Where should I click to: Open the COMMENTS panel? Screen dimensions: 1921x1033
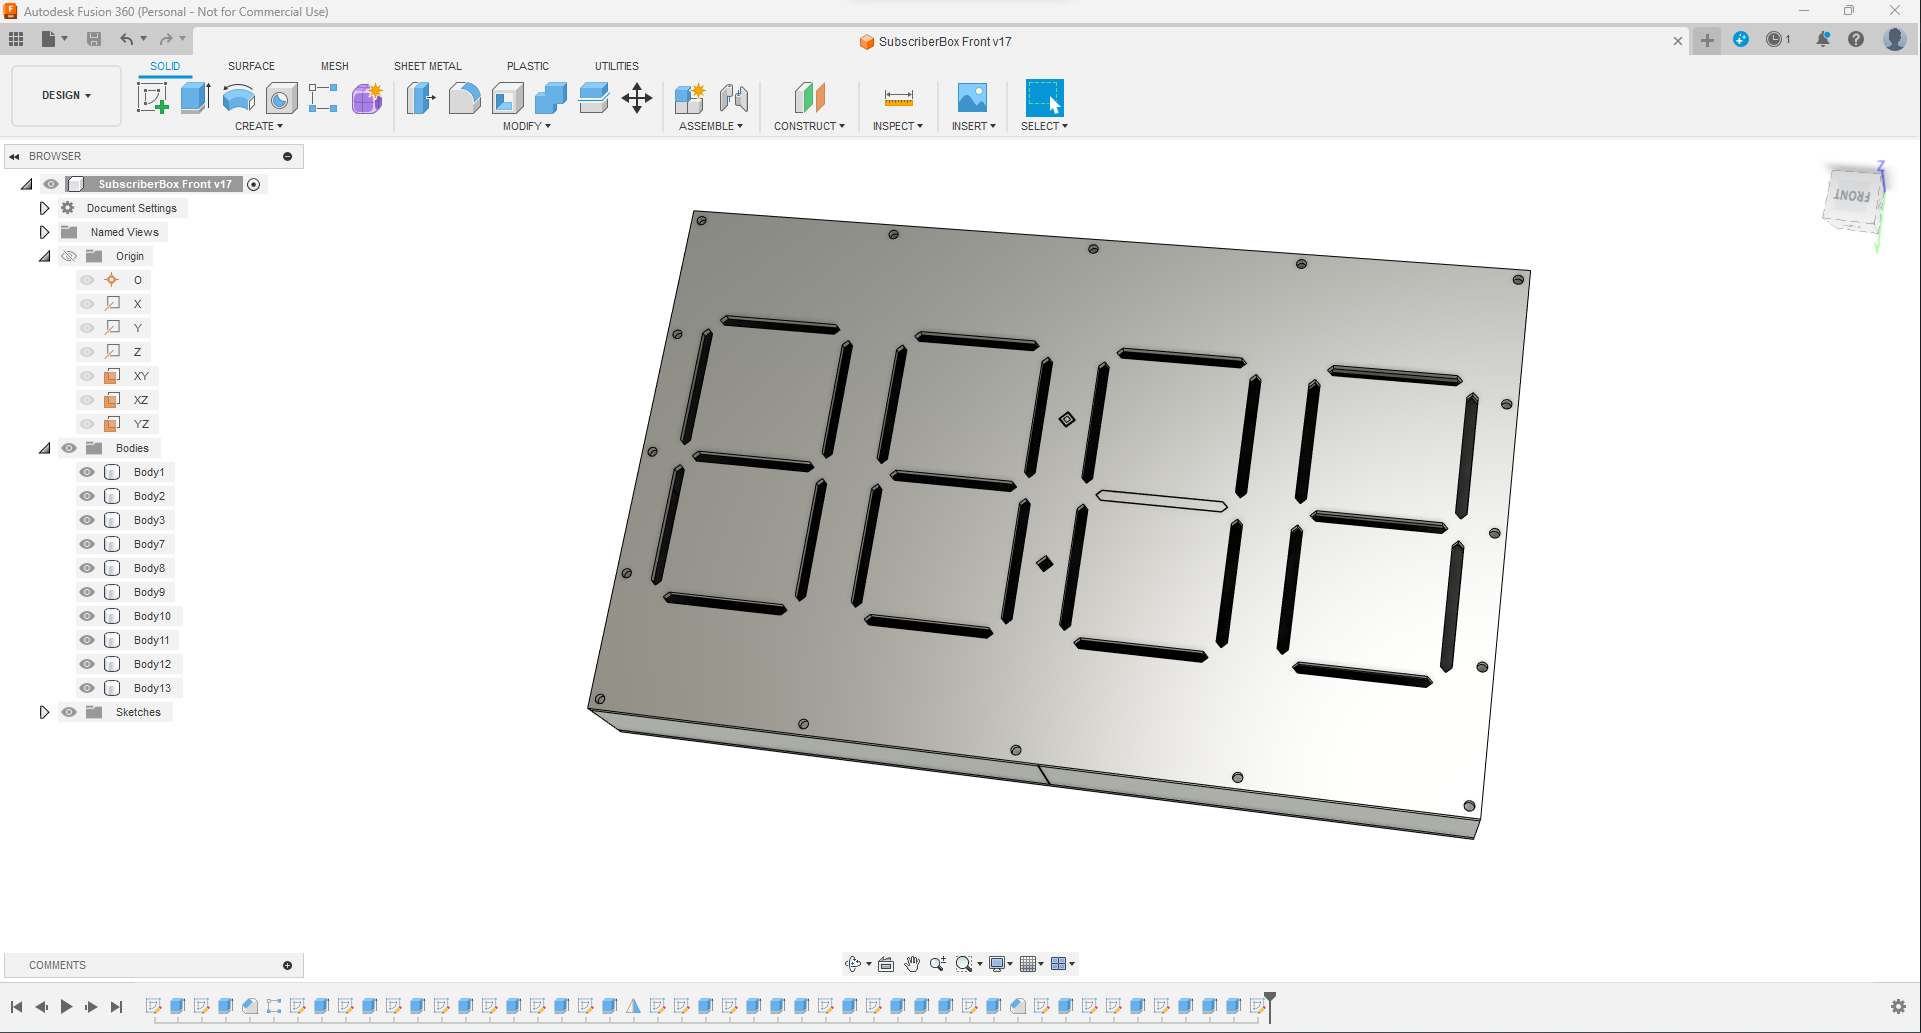pos(55,964)
